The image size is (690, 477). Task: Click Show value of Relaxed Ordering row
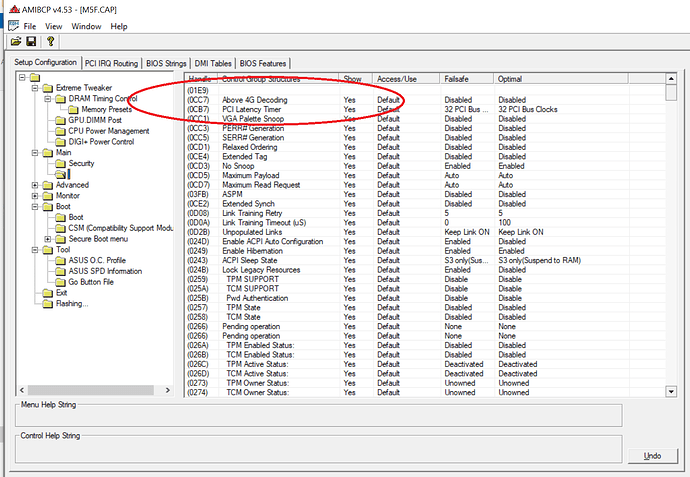349,147
